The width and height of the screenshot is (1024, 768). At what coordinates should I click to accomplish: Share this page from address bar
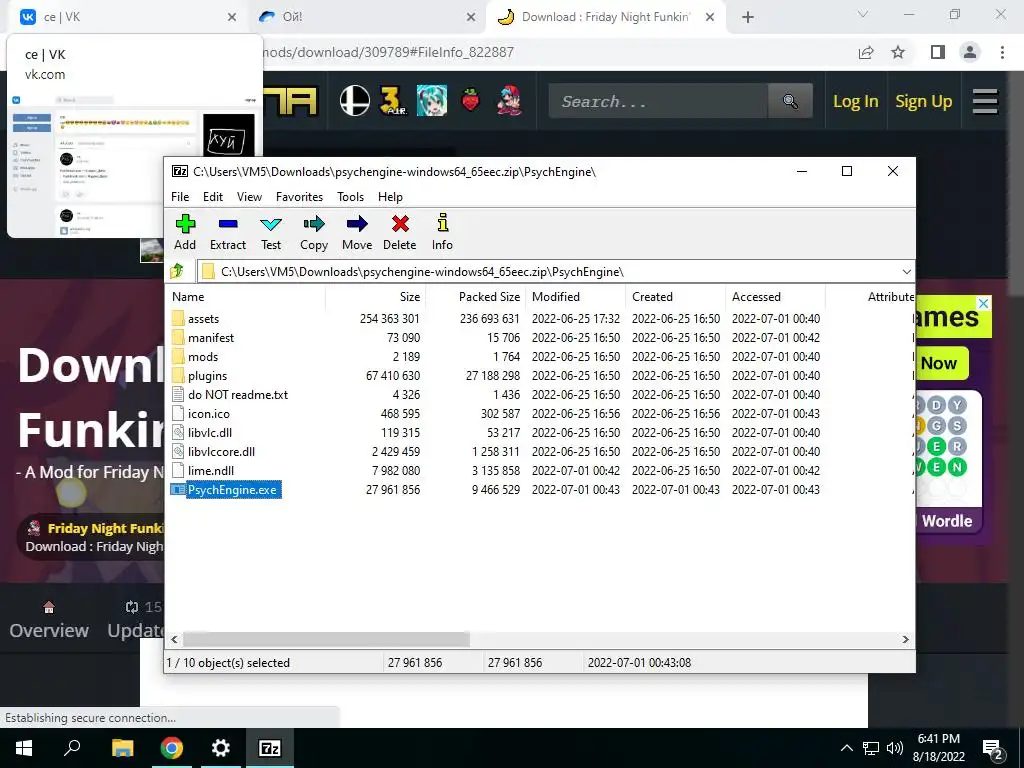tap(866, 52)
